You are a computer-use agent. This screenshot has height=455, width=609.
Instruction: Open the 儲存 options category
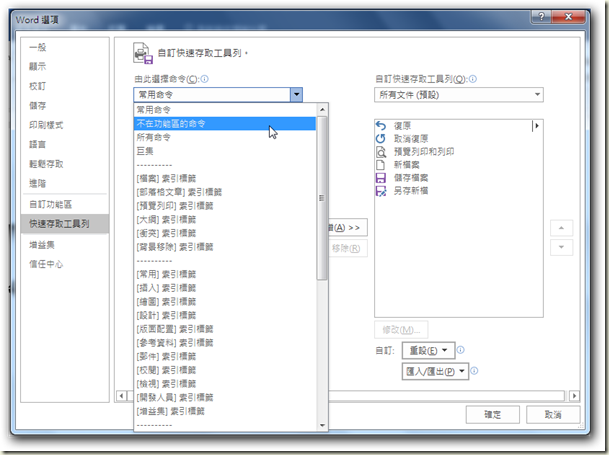[x=65, y=106]
